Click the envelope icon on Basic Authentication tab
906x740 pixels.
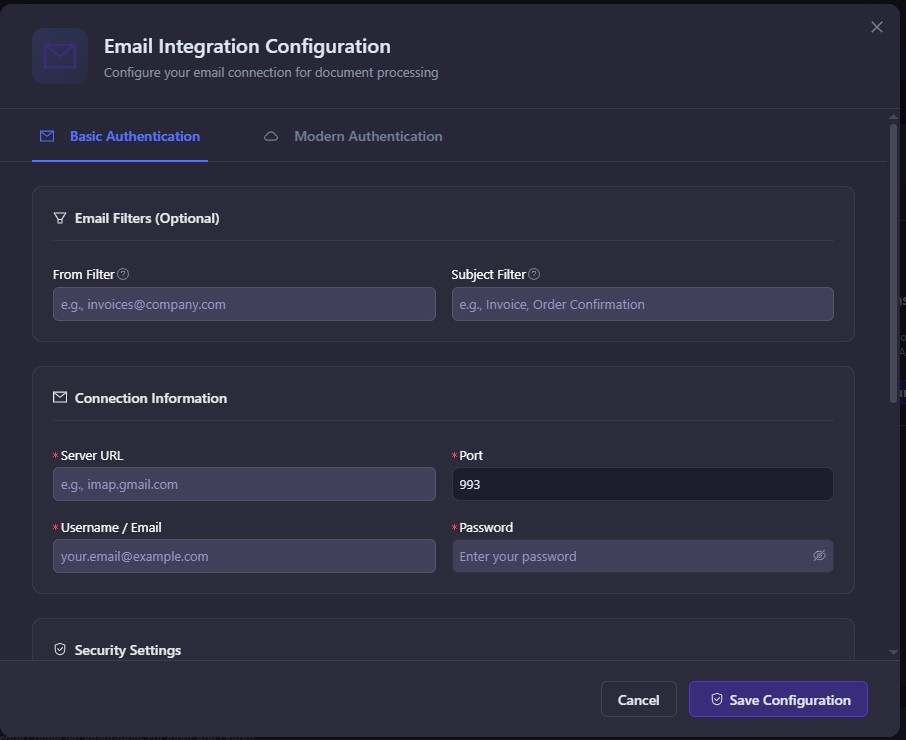coord(47,136)
